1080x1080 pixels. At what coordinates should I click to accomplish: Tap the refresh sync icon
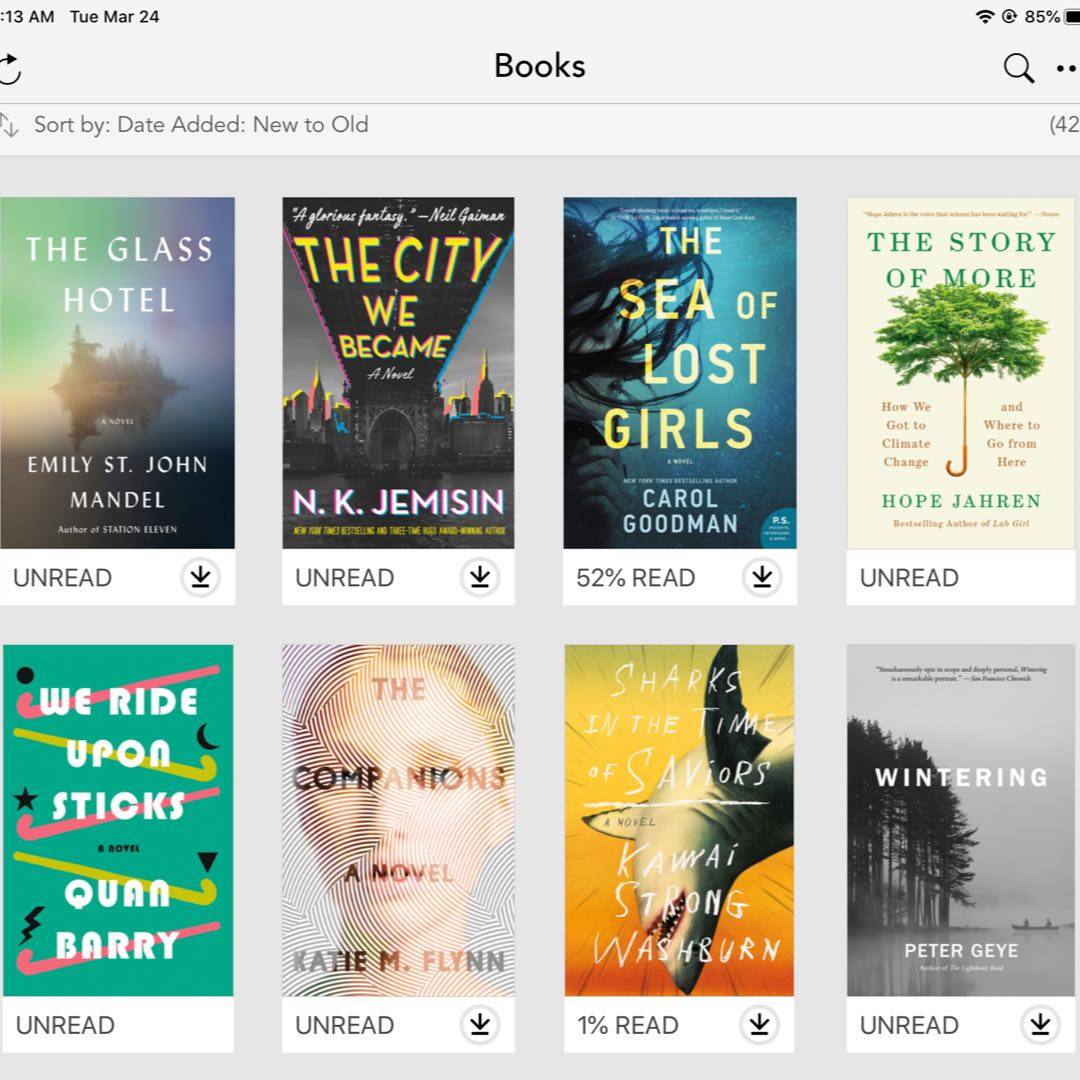(x=10, y=69)
